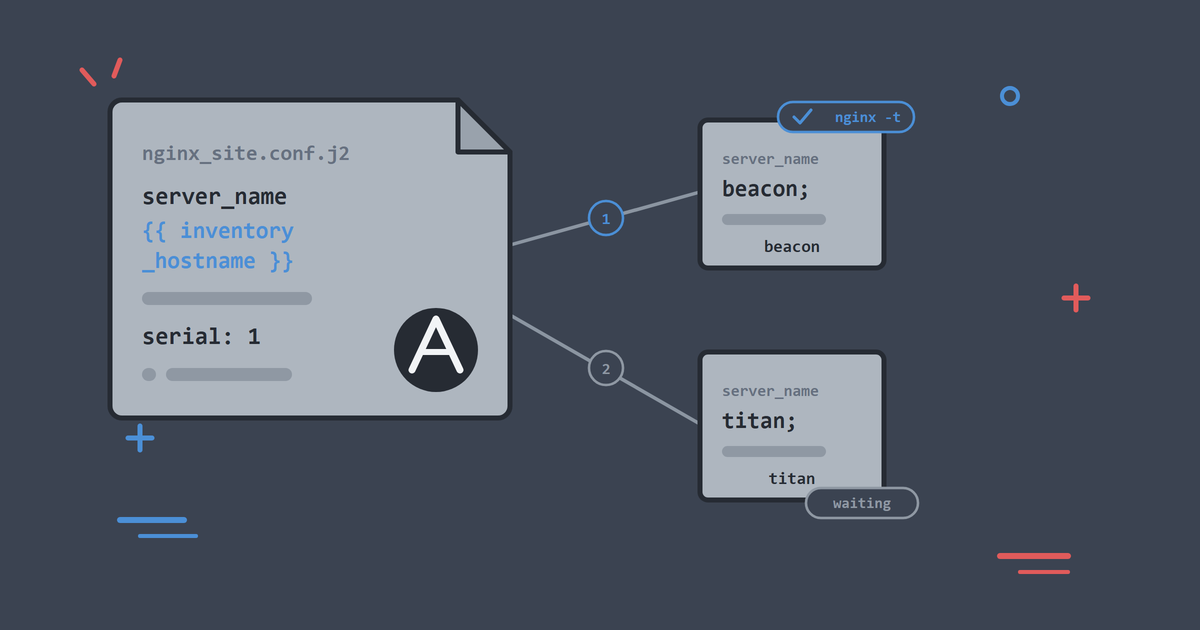
Task: Click the server_name label in the titan card
Action: [x=770, y=391]
